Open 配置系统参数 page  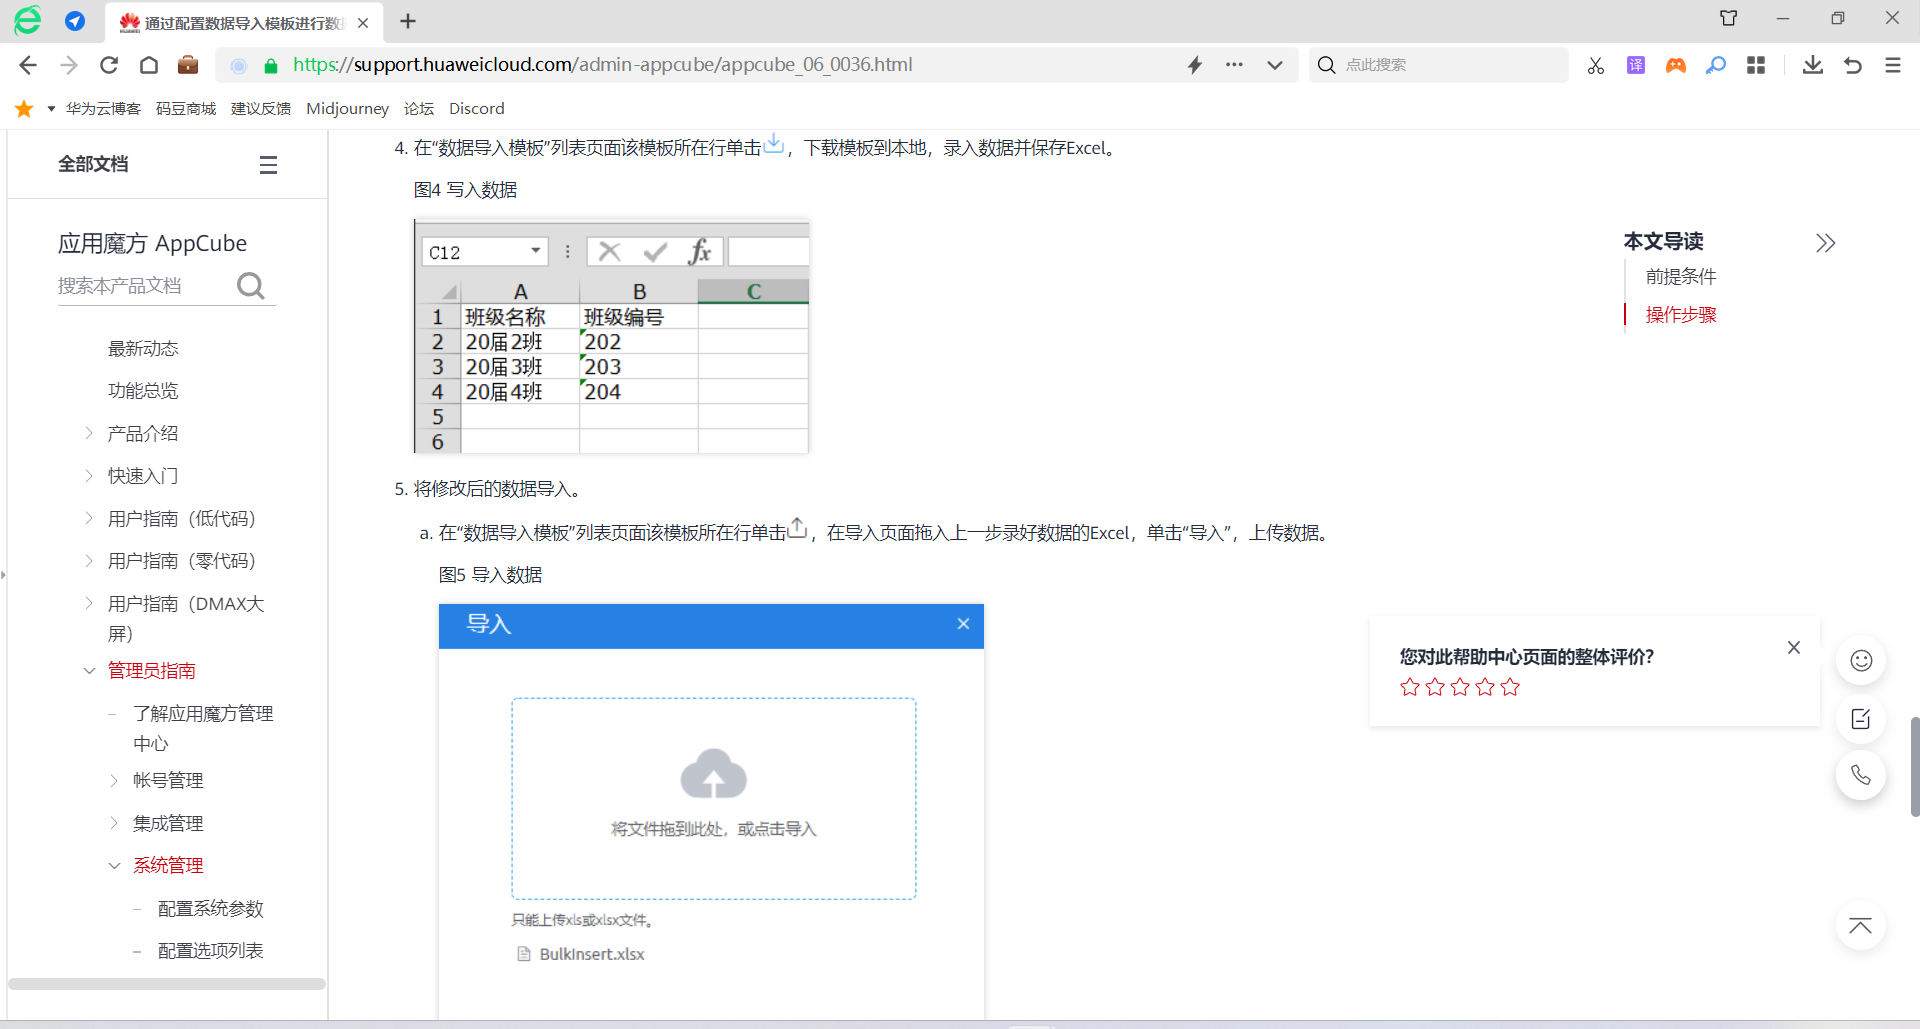point(211,908)
